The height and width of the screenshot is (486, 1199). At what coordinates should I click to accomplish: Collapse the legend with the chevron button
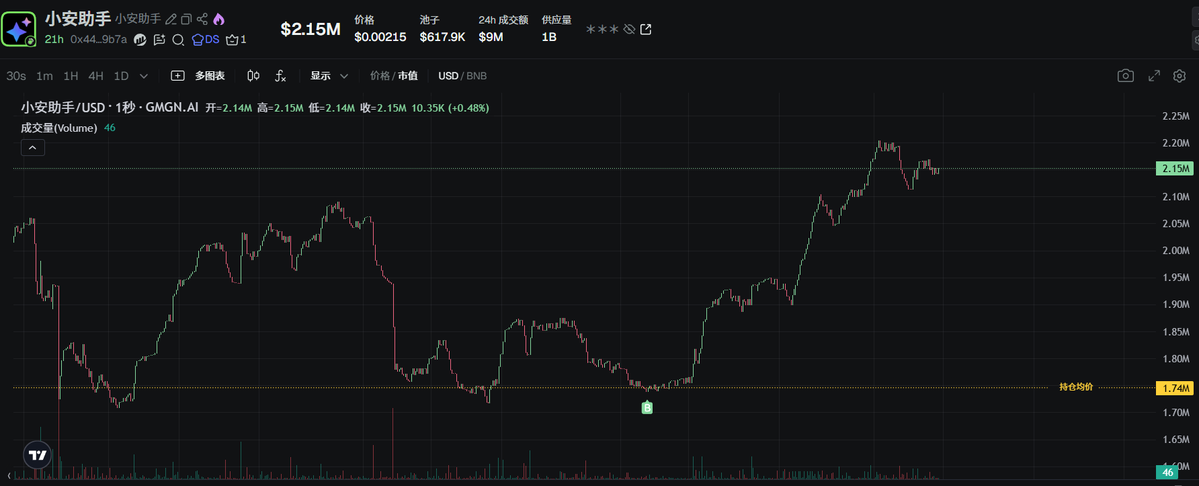point(33,147)
